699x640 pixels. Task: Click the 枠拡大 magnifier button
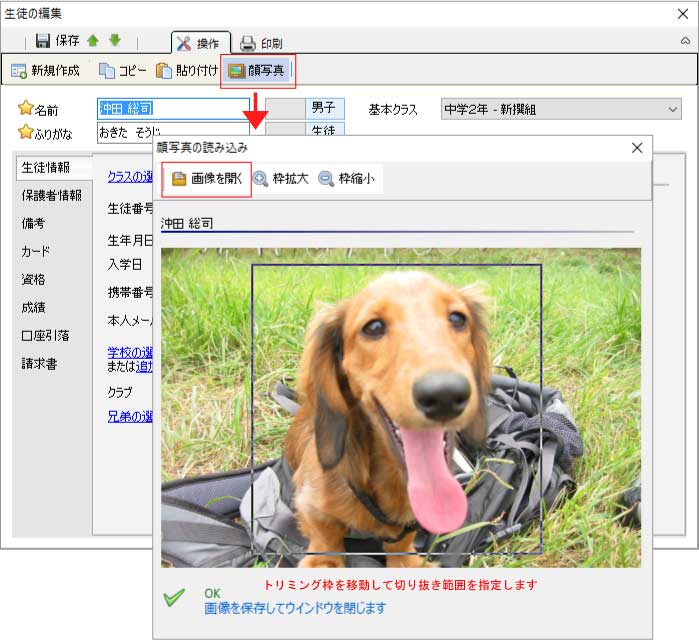pyautogui.click(x=281, y=179)
